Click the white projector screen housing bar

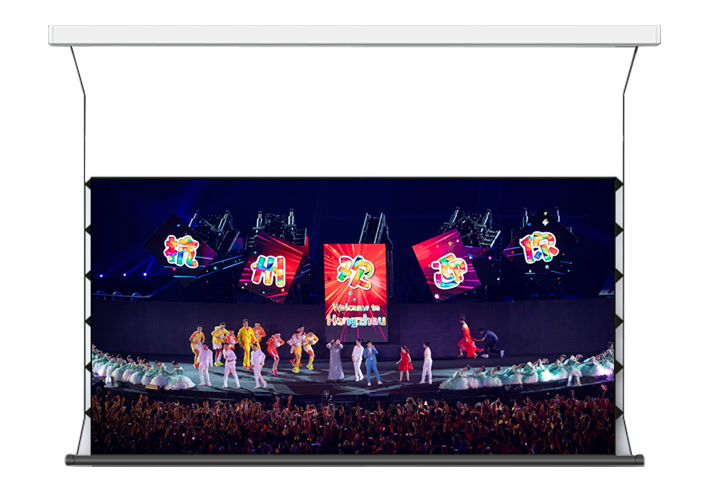[355, 35]
